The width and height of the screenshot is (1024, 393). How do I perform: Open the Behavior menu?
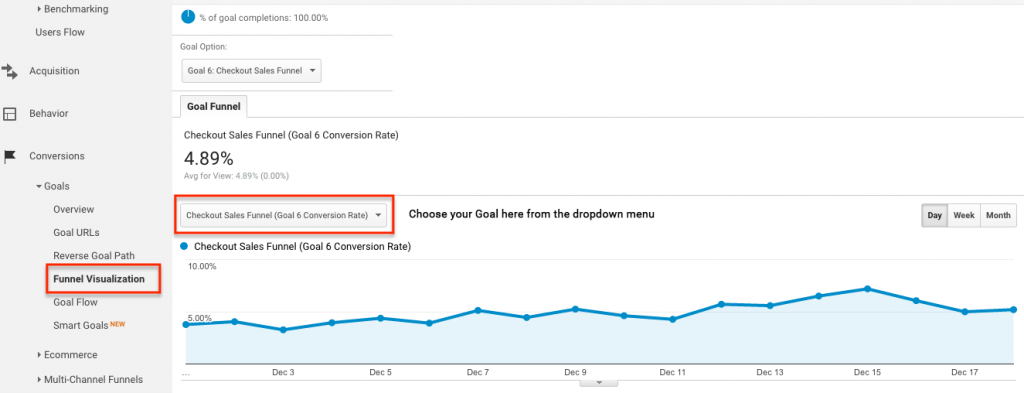48,114
